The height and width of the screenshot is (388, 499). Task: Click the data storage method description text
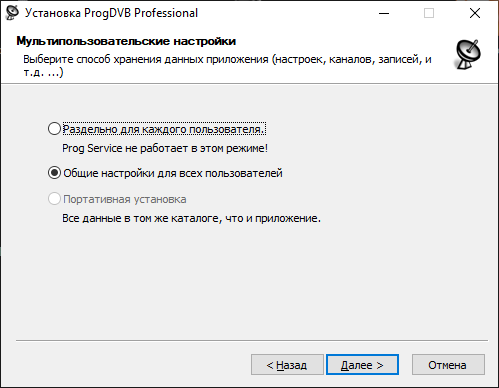pos(227,65)
